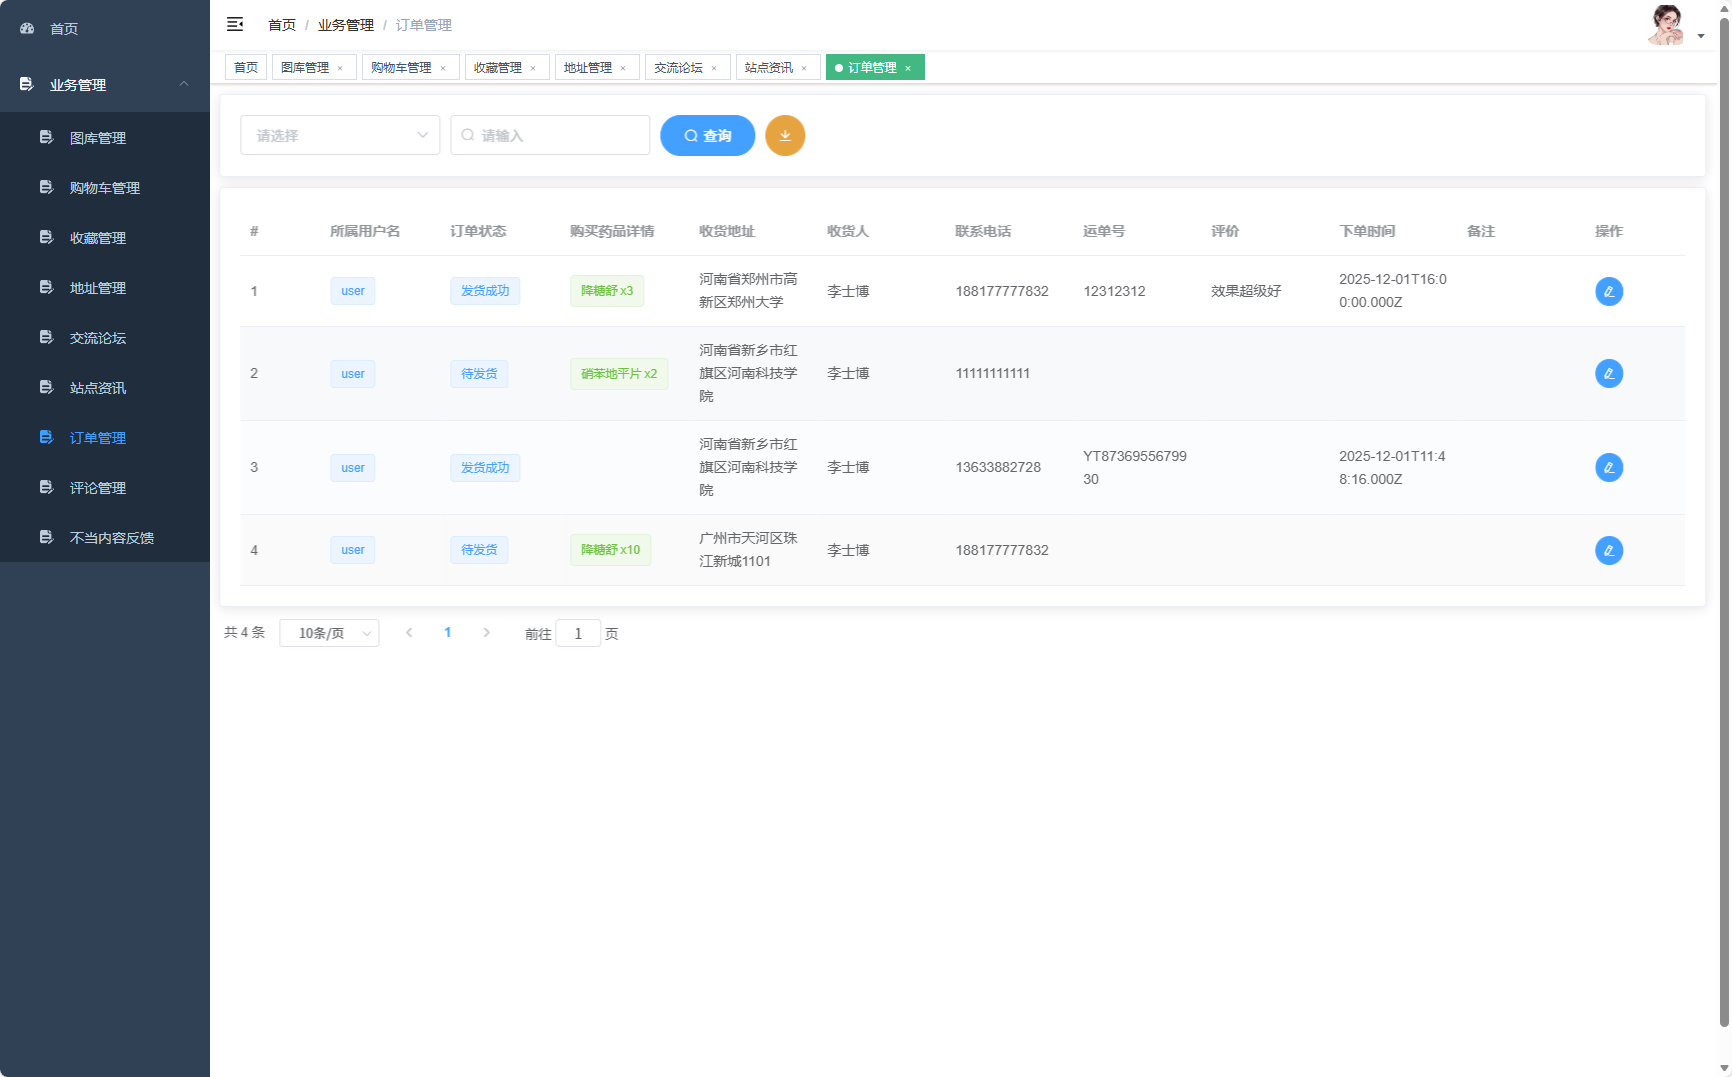Edit order row 1 with pencil icon
The height and width of the screenshot is (1077, 1732).
(1608, 292)
